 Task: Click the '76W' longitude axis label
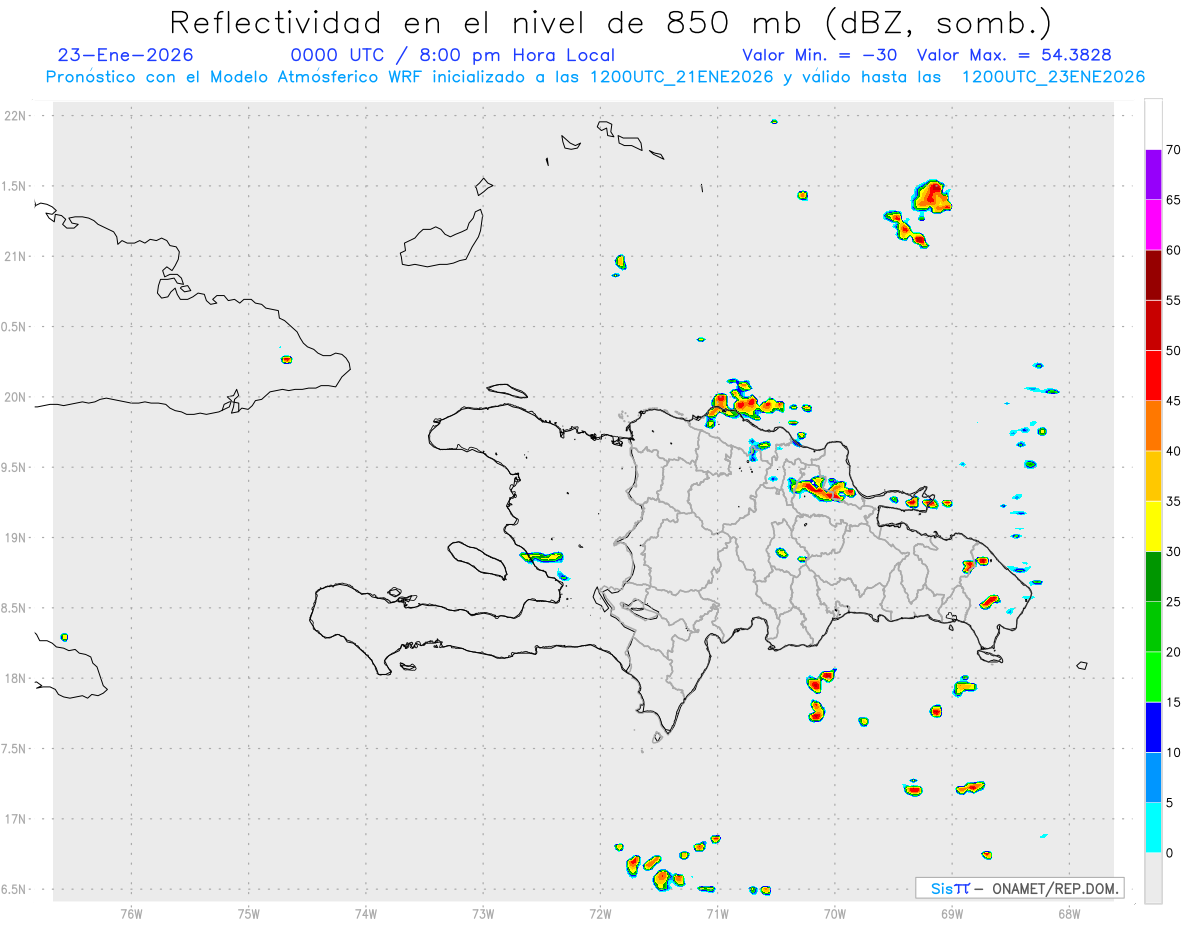click(131, 913)
